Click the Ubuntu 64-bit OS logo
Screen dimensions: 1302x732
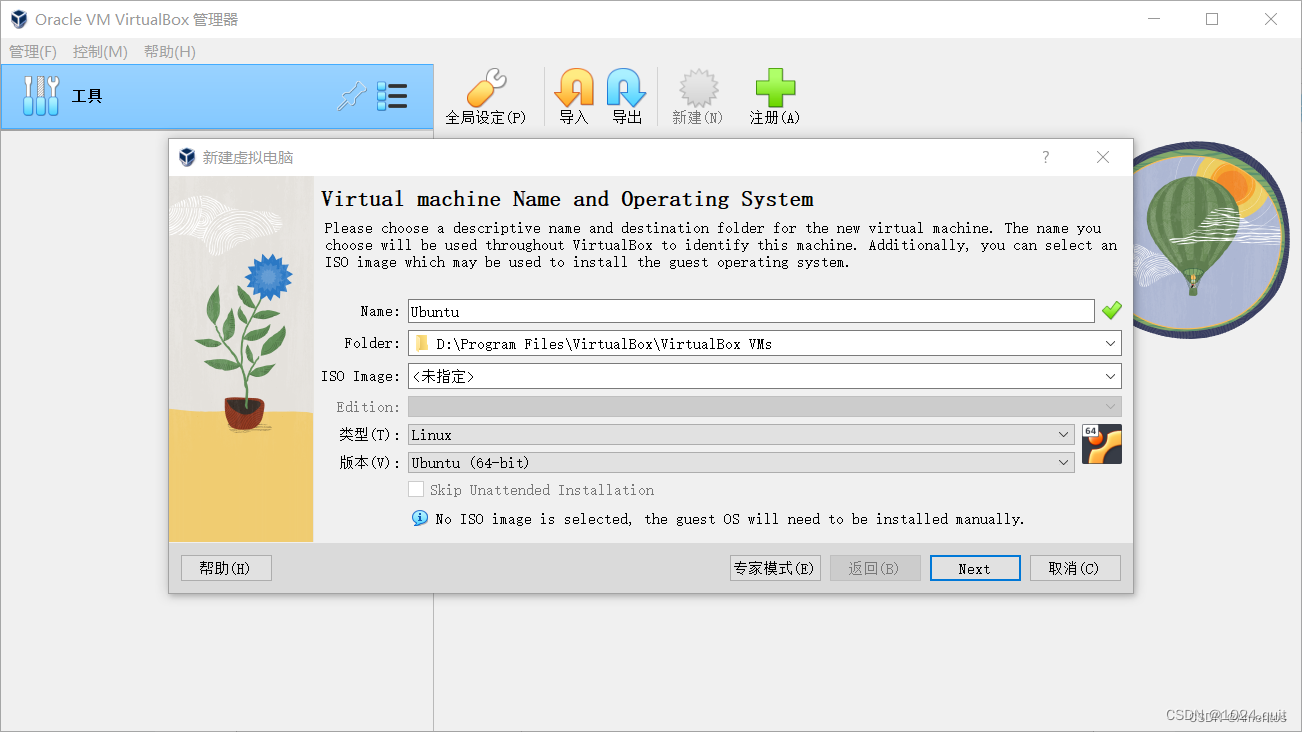click(1102, 444)
